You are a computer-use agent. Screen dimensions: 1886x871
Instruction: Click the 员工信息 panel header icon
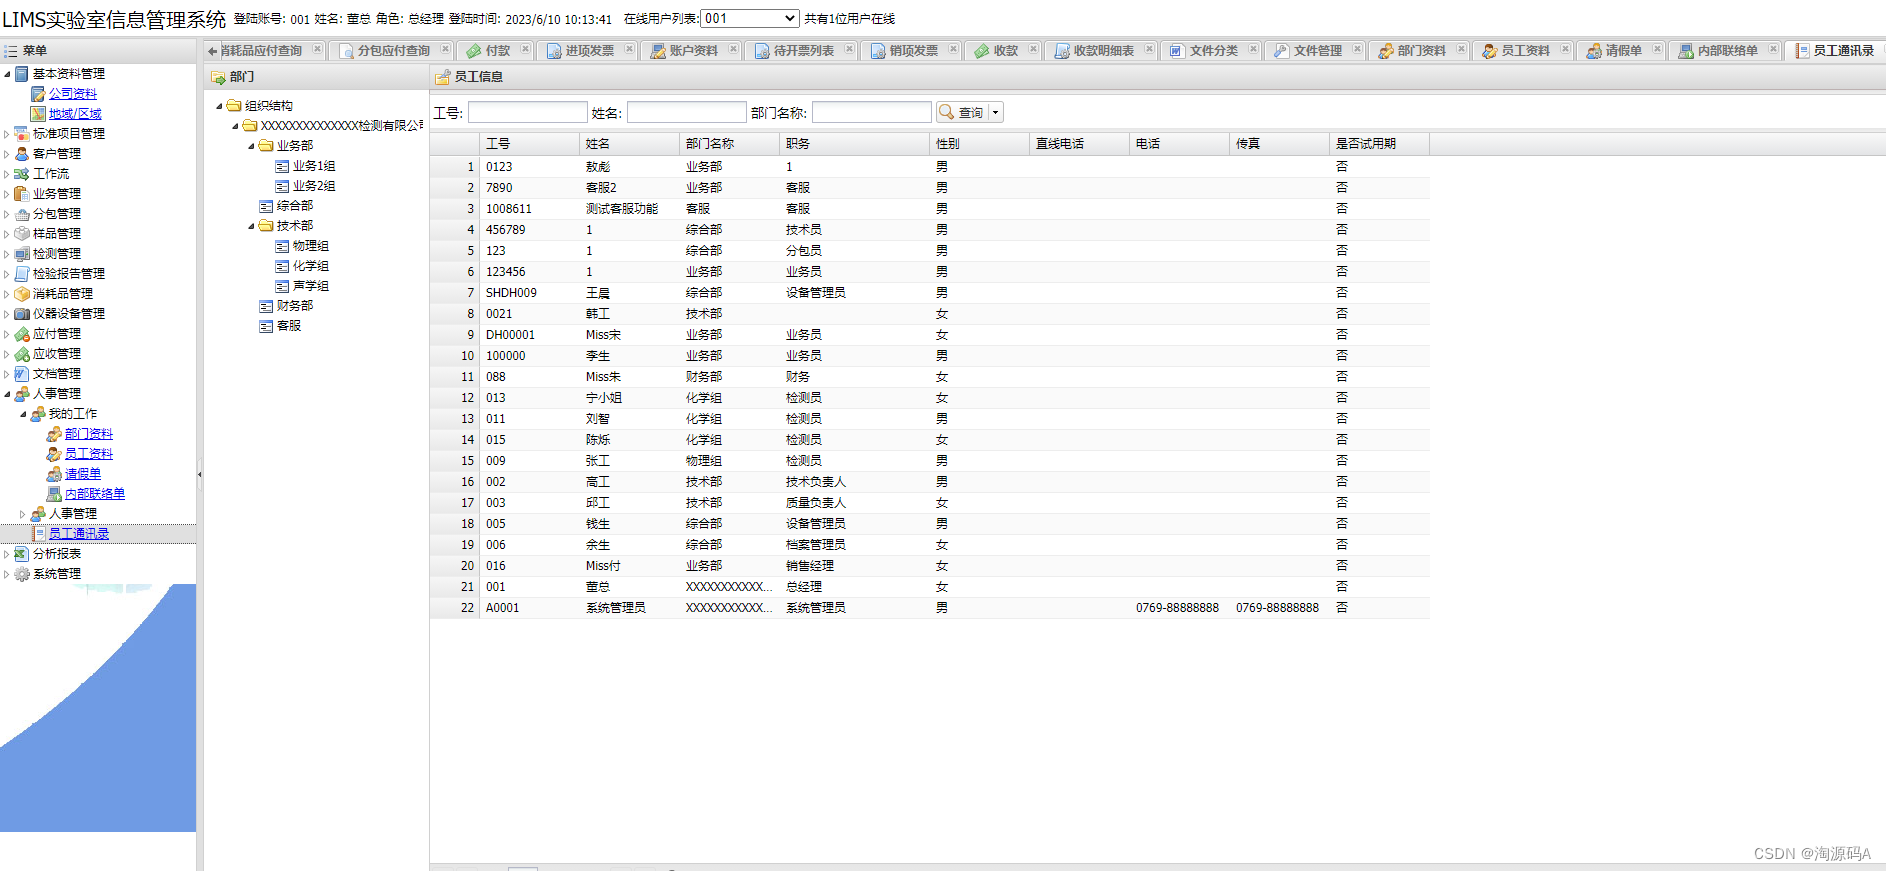[x=442, y=77]
